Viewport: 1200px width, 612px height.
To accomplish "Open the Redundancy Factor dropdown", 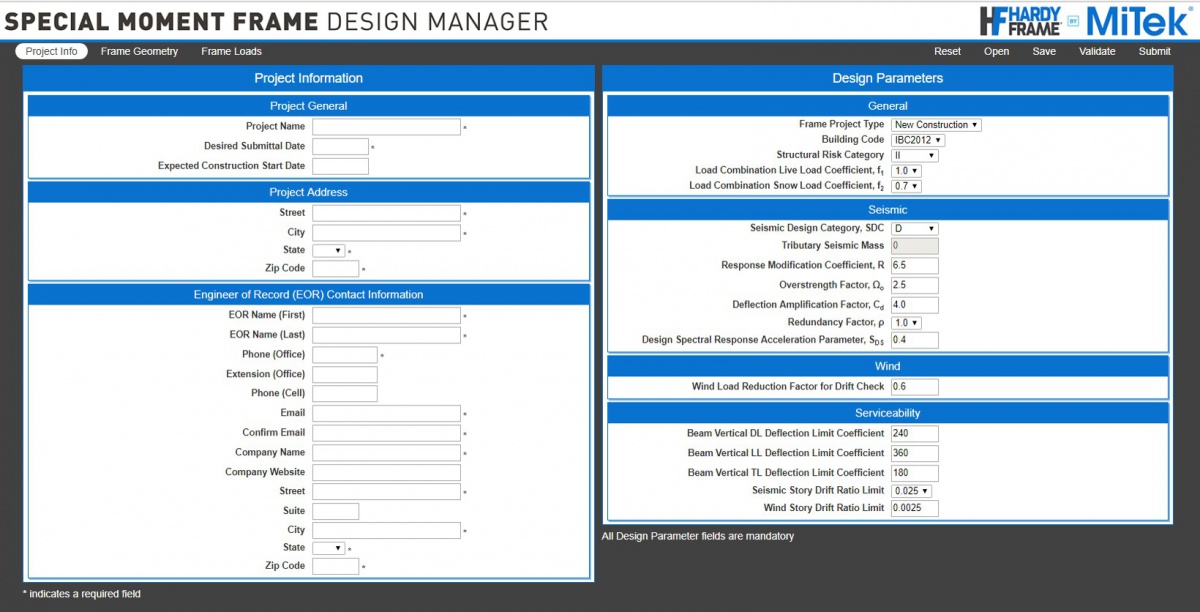I will click(906, 323).
